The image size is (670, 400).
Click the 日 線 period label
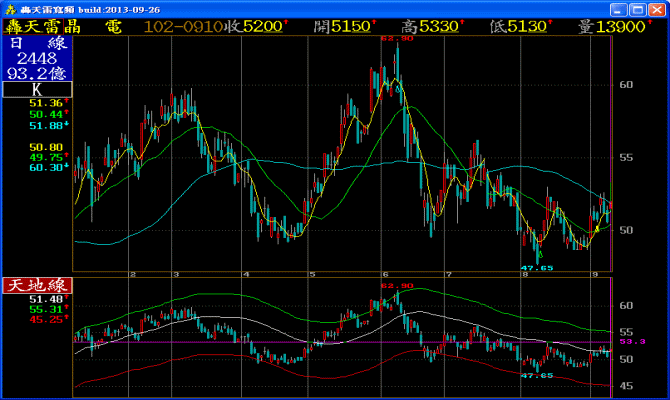click(38, 43)
